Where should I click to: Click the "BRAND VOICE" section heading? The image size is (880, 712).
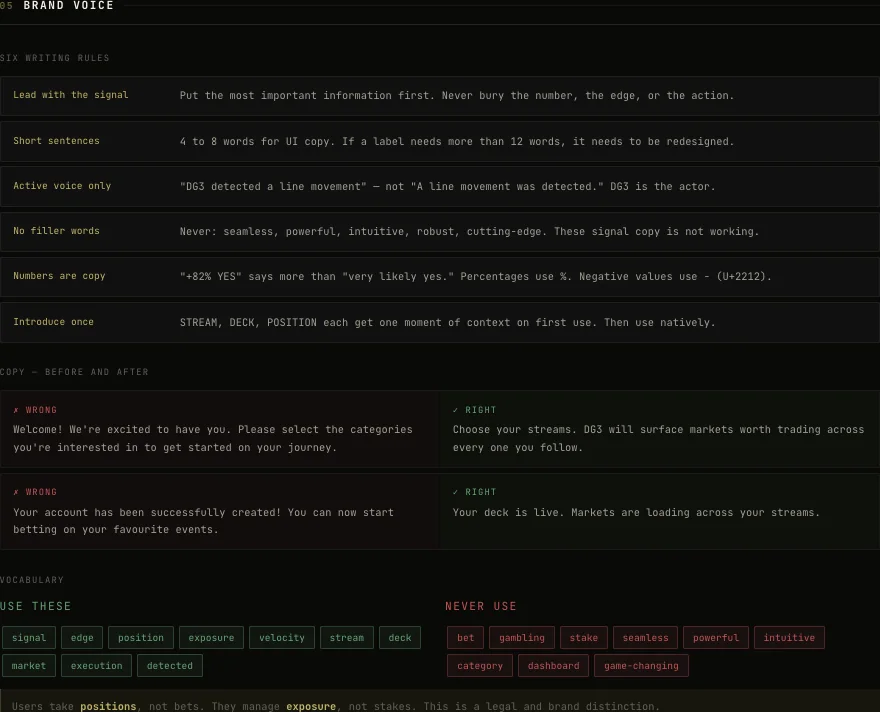68,6
